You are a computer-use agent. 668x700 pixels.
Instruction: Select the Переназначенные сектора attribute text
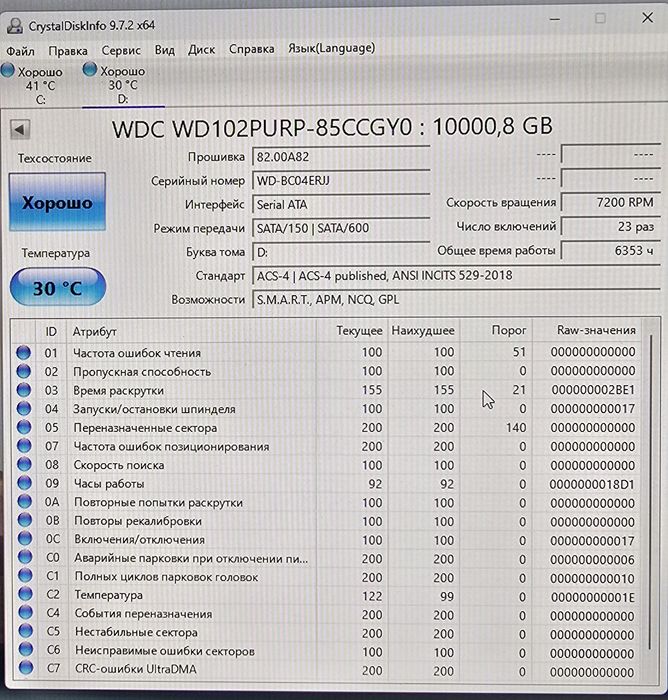(x=145, y=428)
